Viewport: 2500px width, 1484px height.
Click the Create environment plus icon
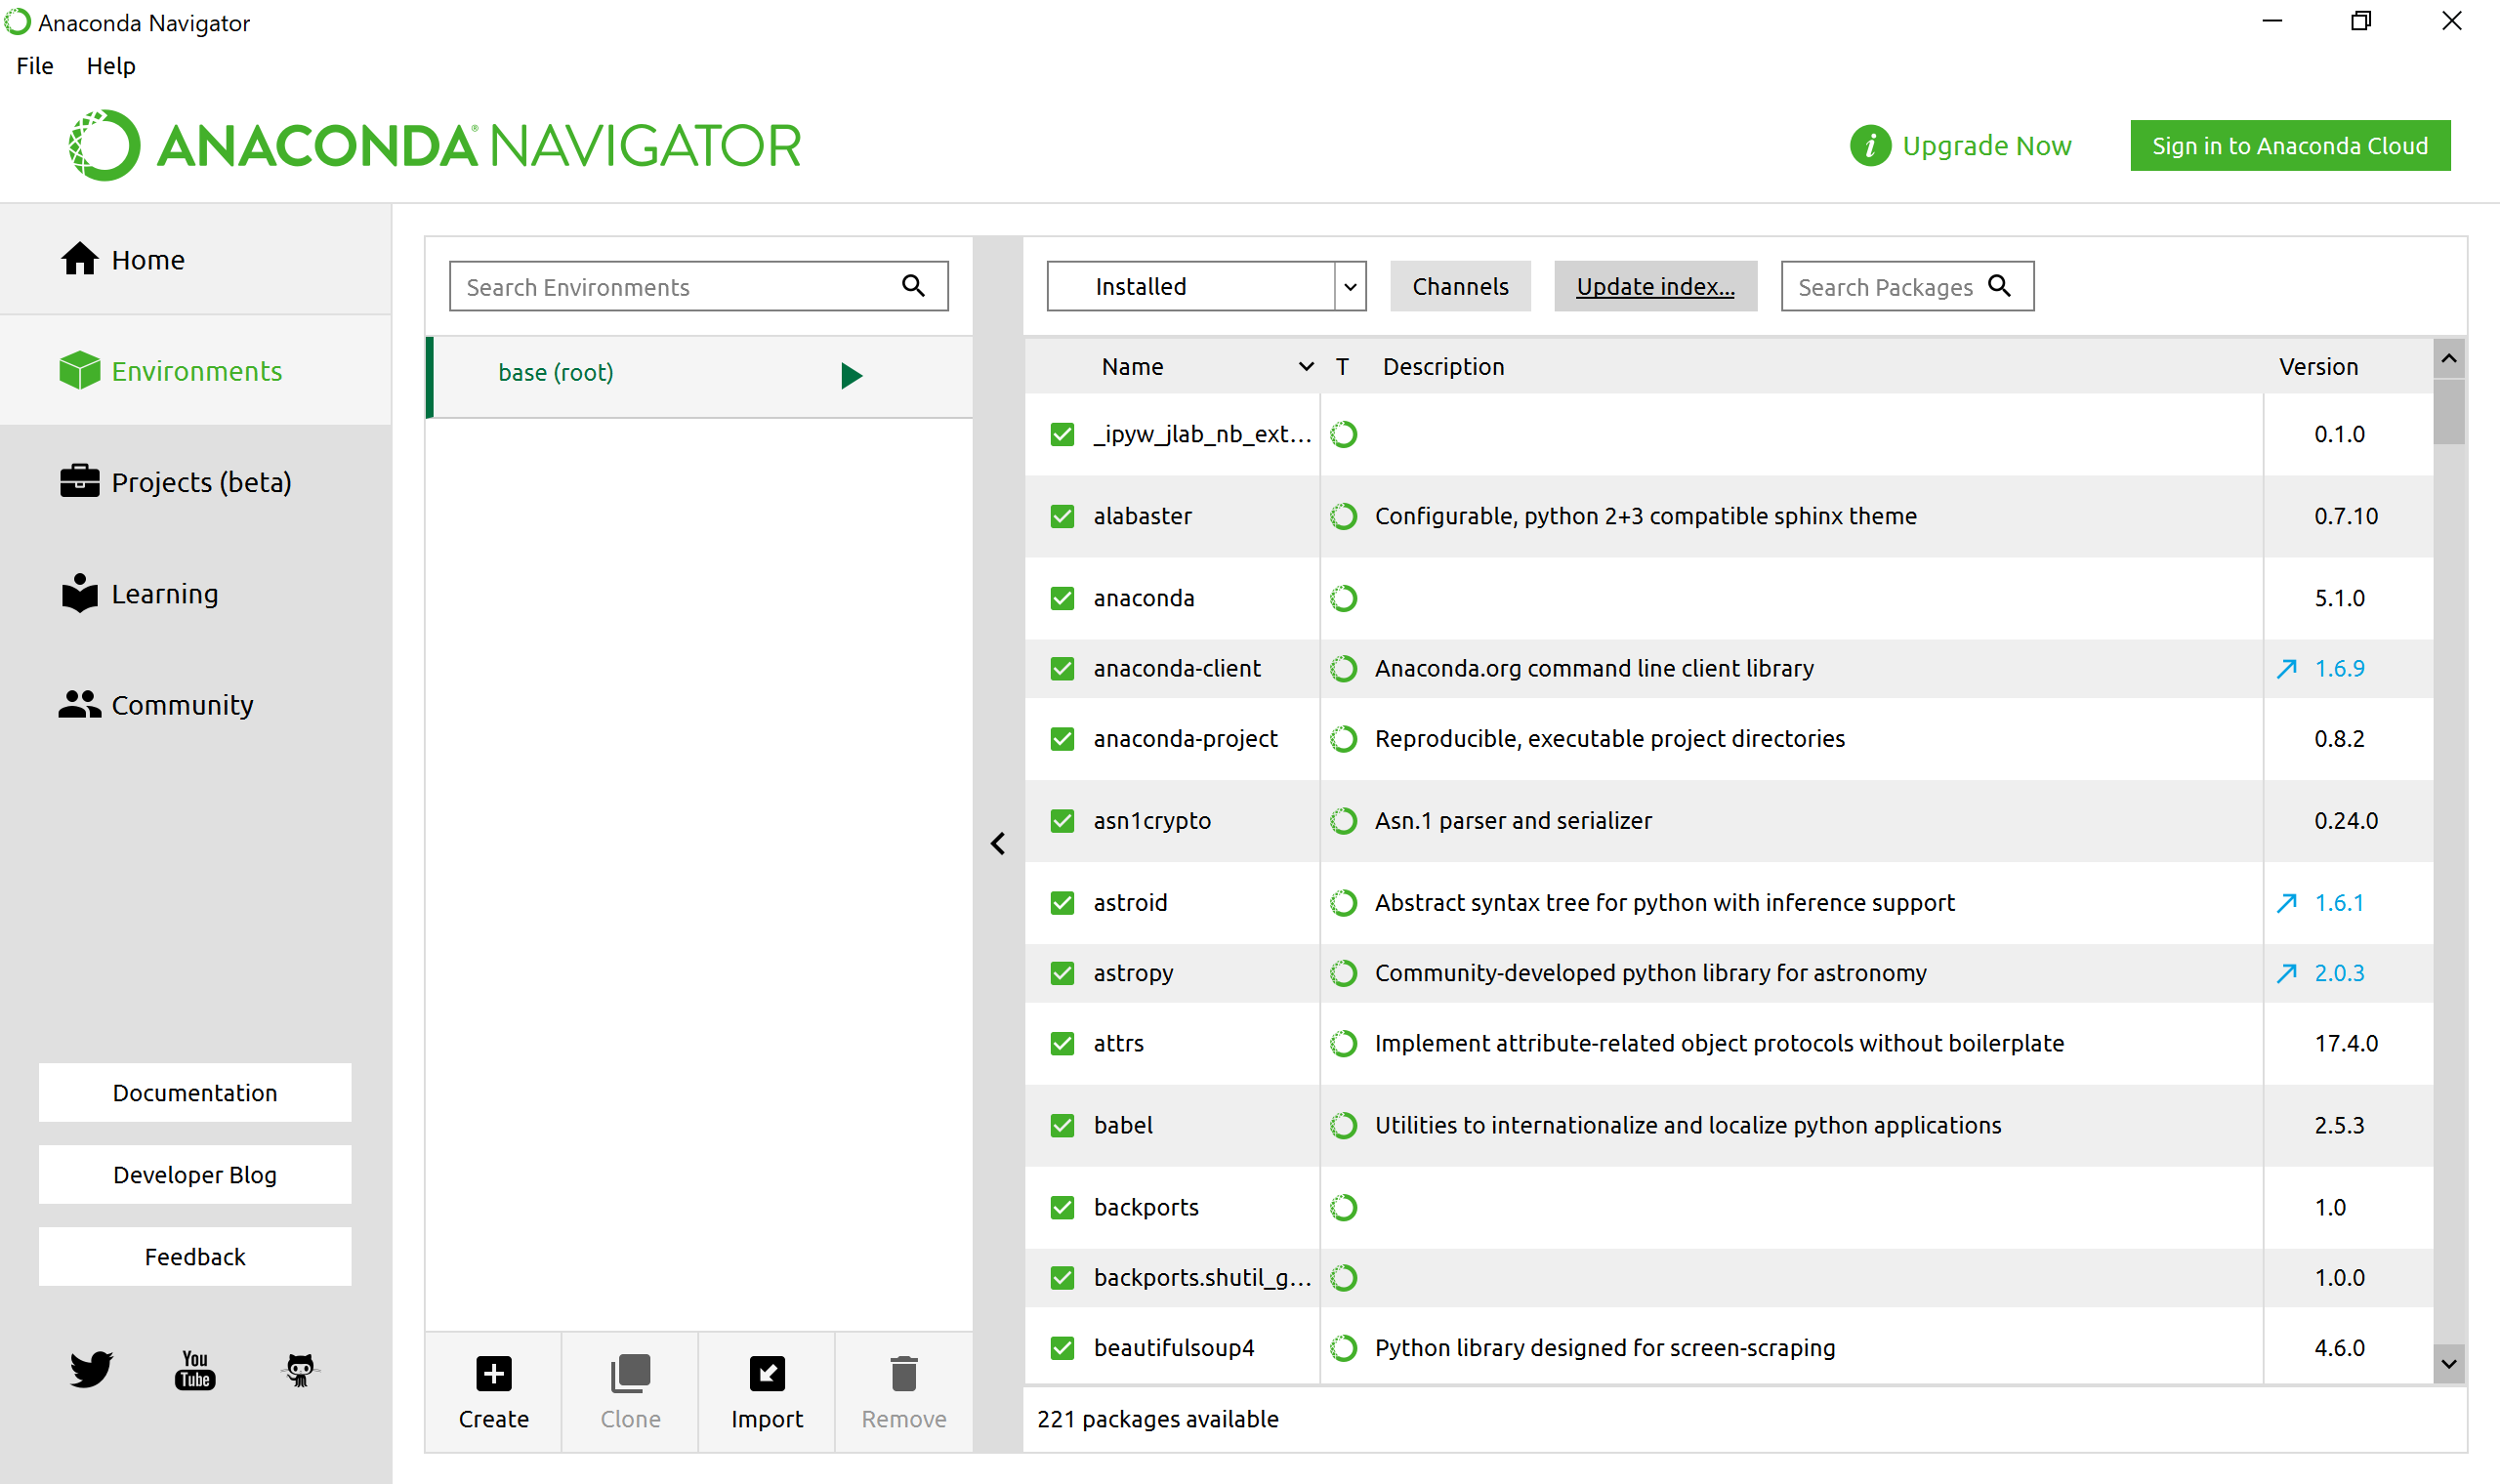493,1374
